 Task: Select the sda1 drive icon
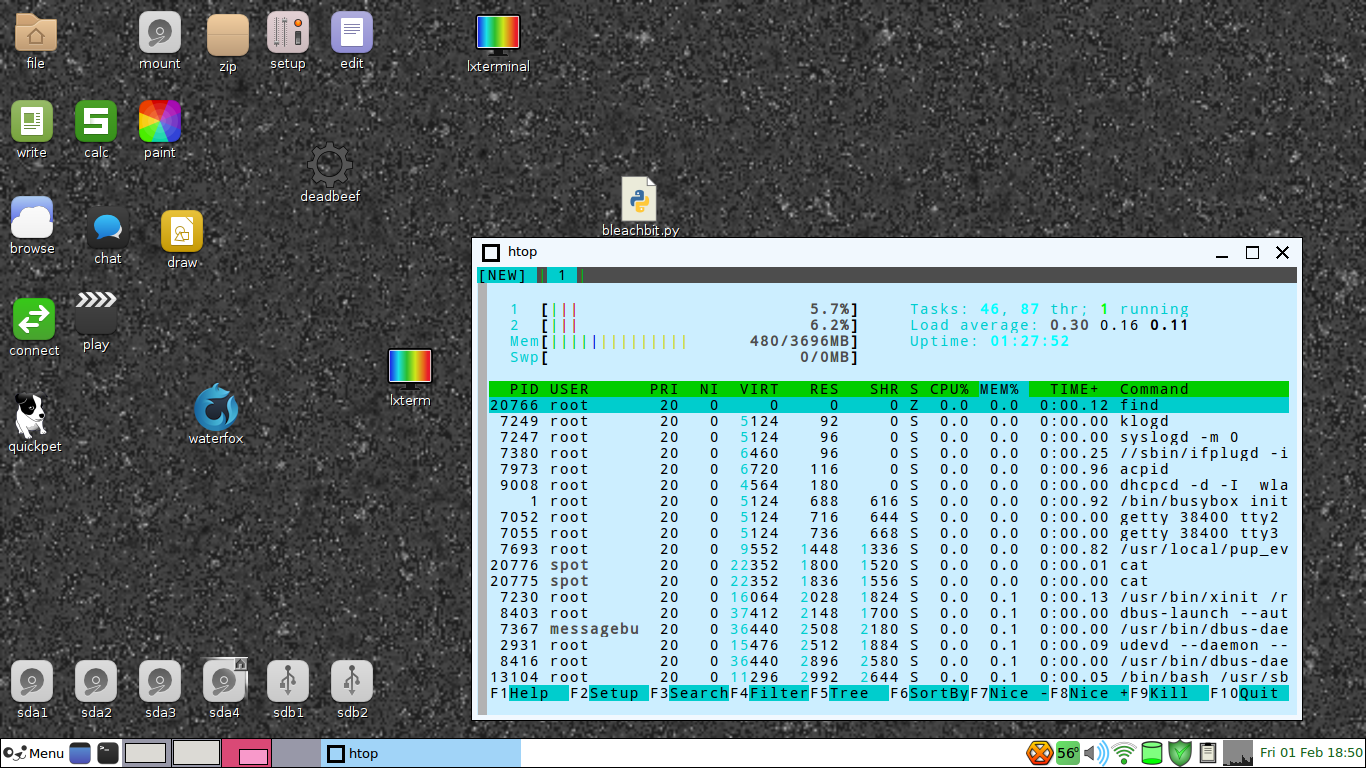(x=32, y=682)
